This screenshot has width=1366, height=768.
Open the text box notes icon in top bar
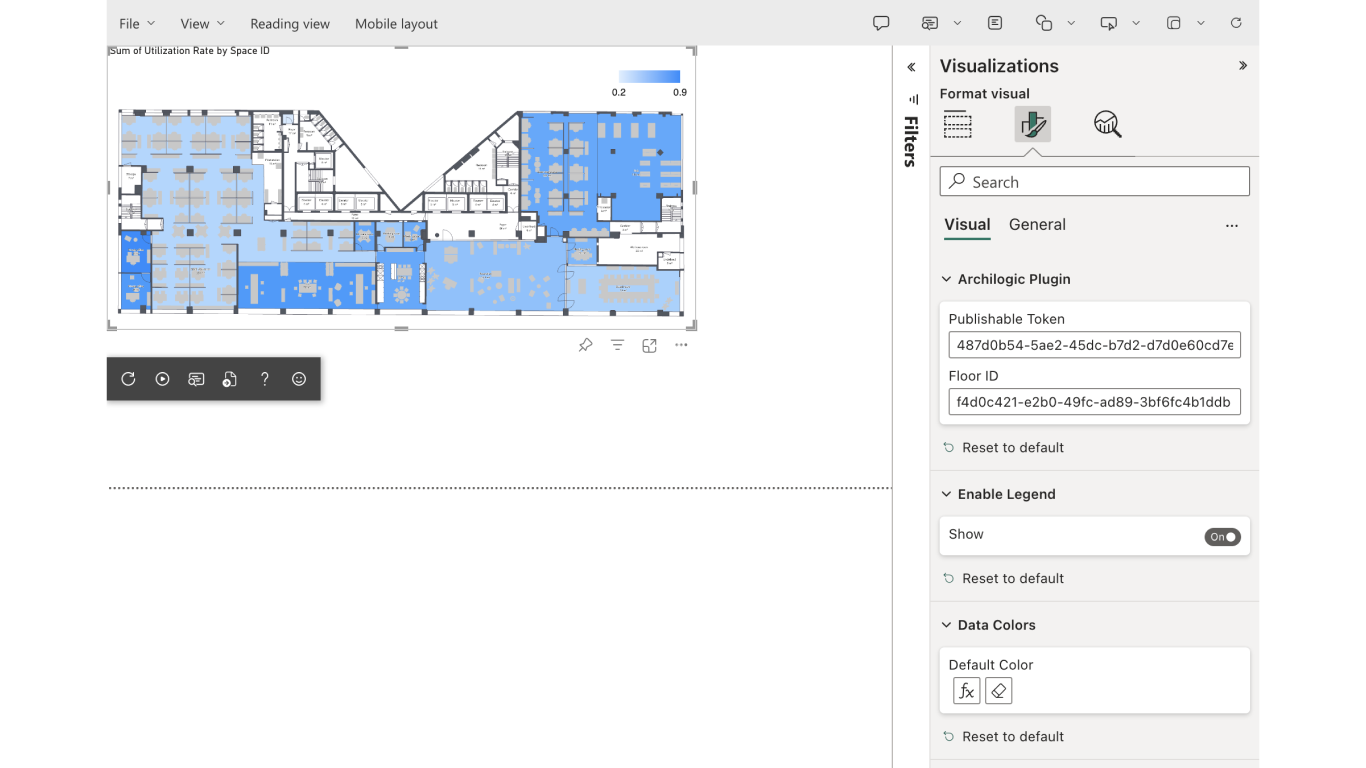click(995, 23)
